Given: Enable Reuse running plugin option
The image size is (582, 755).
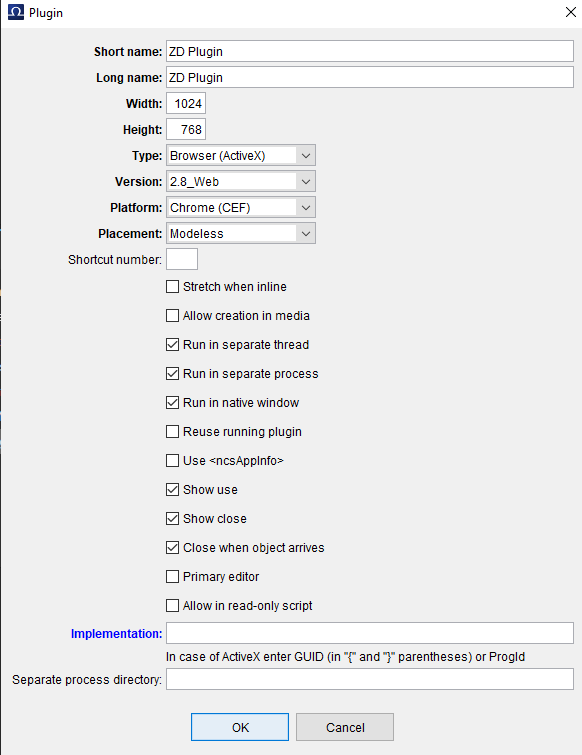Looking at the screenshot, I should [172, 431].
